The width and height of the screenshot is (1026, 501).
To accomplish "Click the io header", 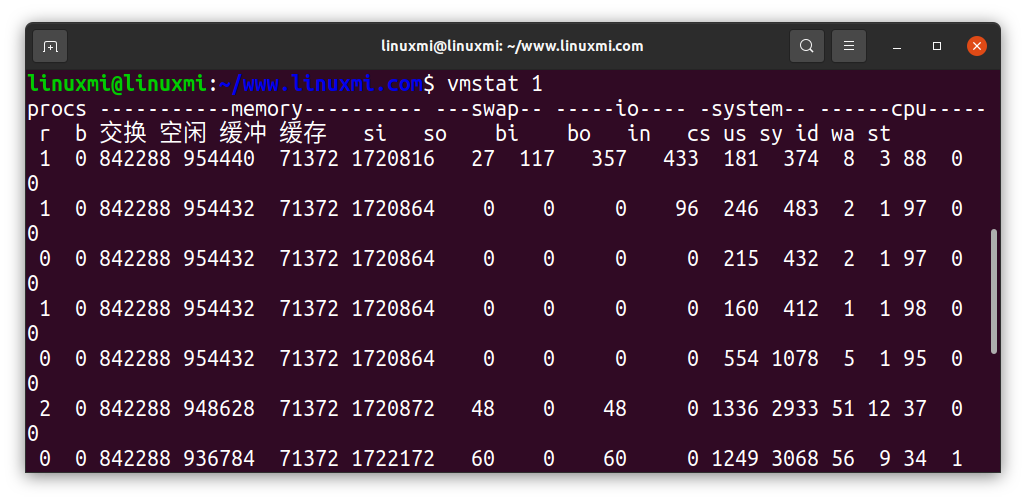I will [x=627, y=109].
